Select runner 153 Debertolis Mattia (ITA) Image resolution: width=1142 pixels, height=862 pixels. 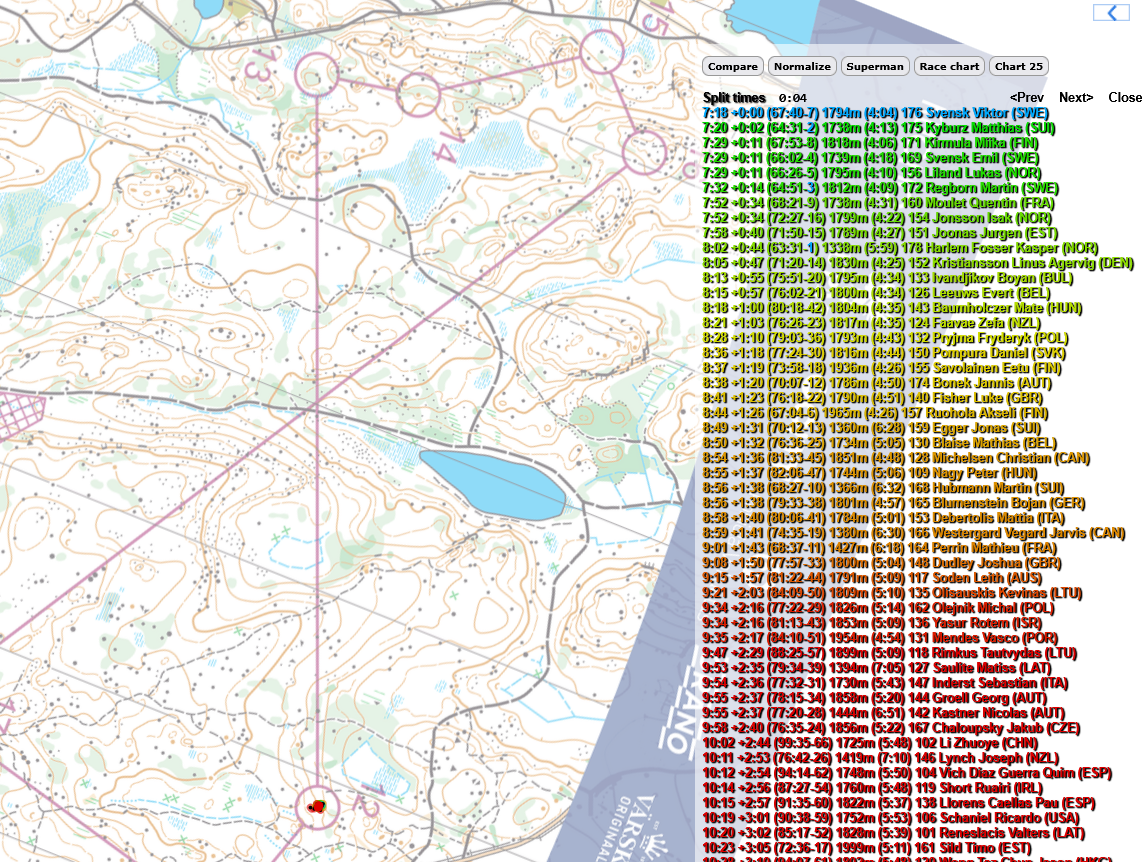(x=883, y=518)
